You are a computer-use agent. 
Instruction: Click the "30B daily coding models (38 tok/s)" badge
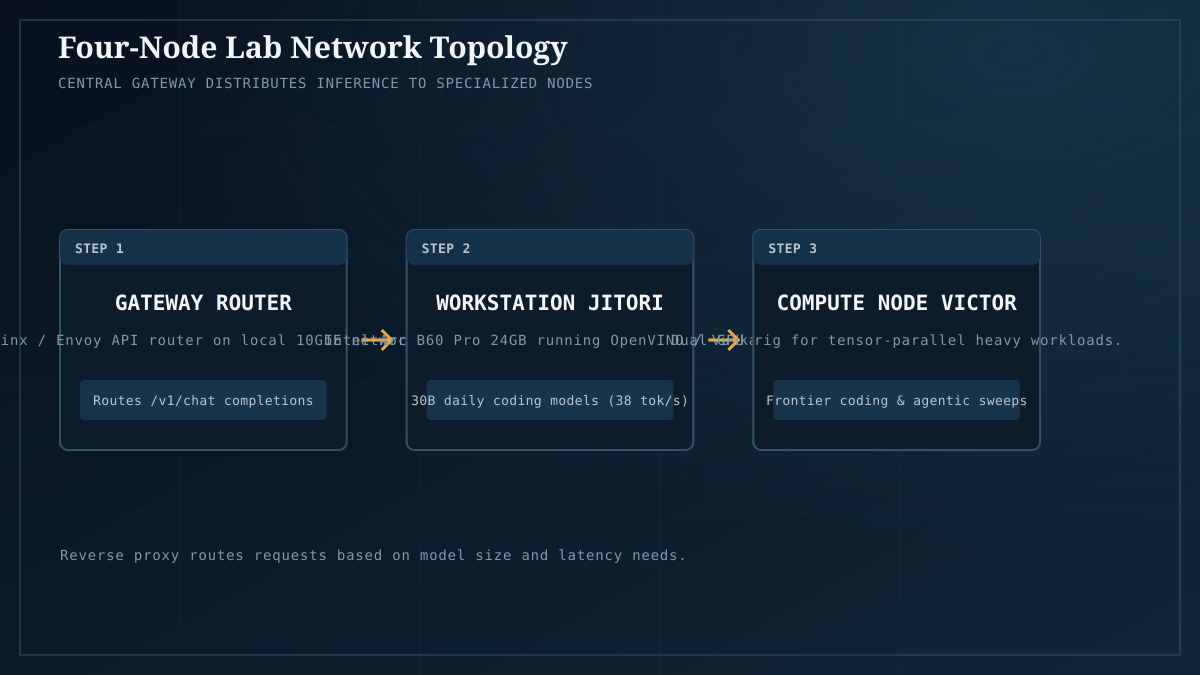pyautogui.click(x=550, y=400)
